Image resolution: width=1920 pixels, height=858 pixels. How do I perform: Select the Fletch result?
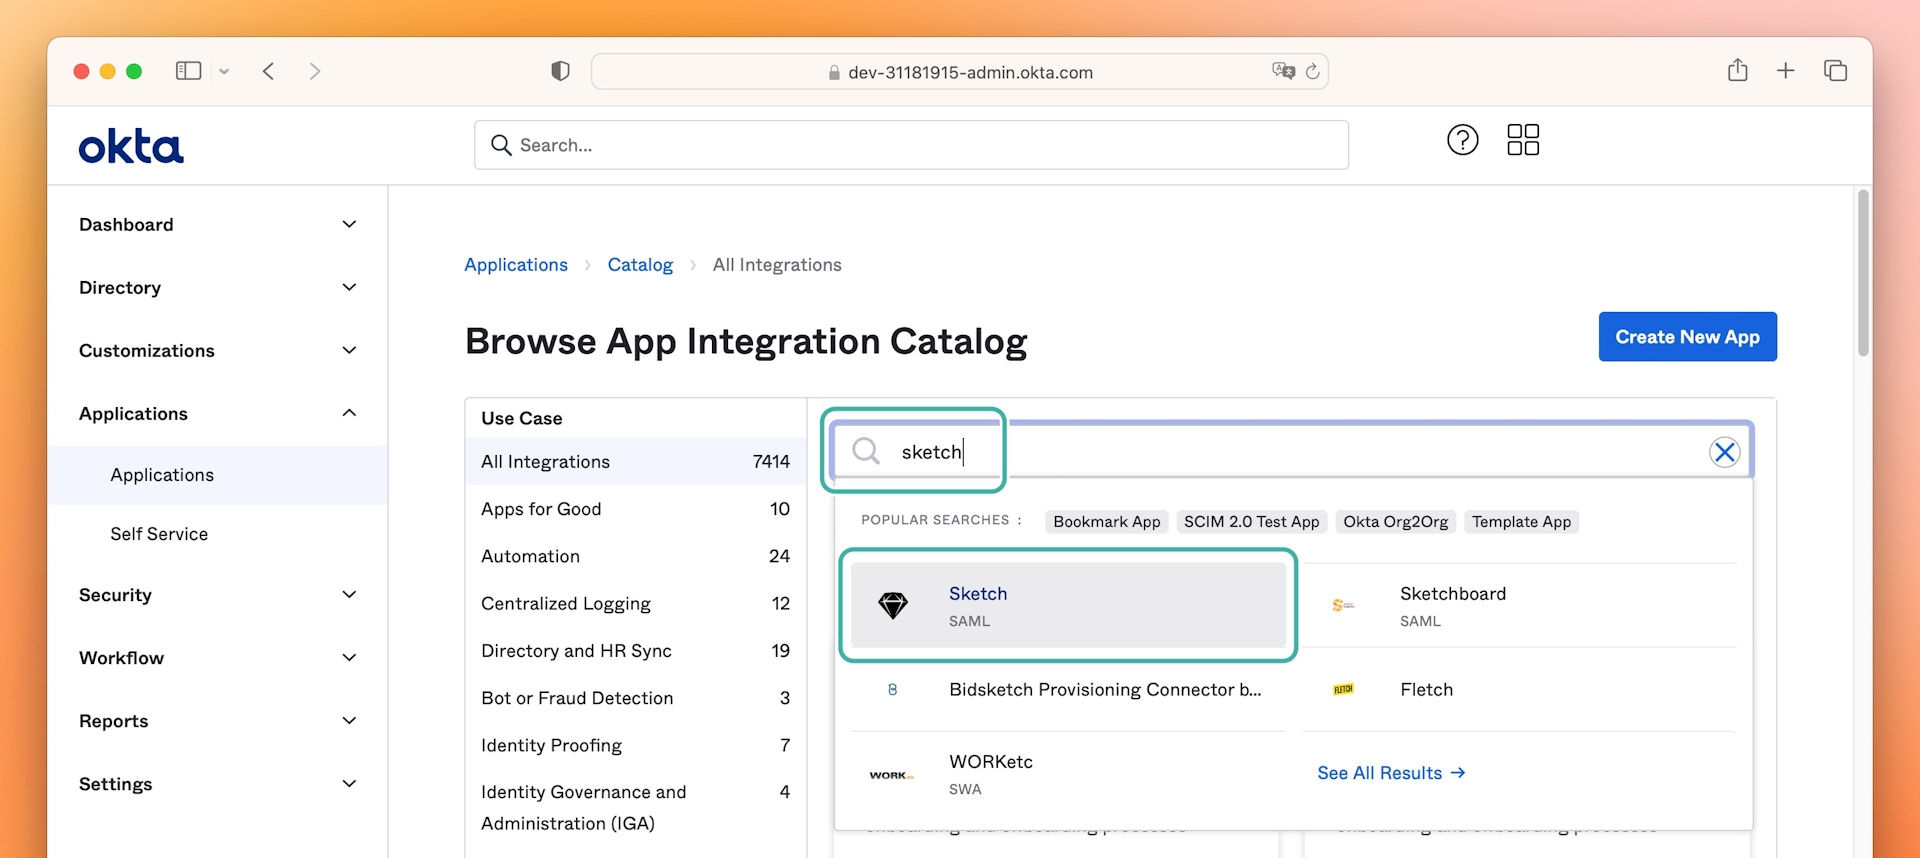[1520, 689]
